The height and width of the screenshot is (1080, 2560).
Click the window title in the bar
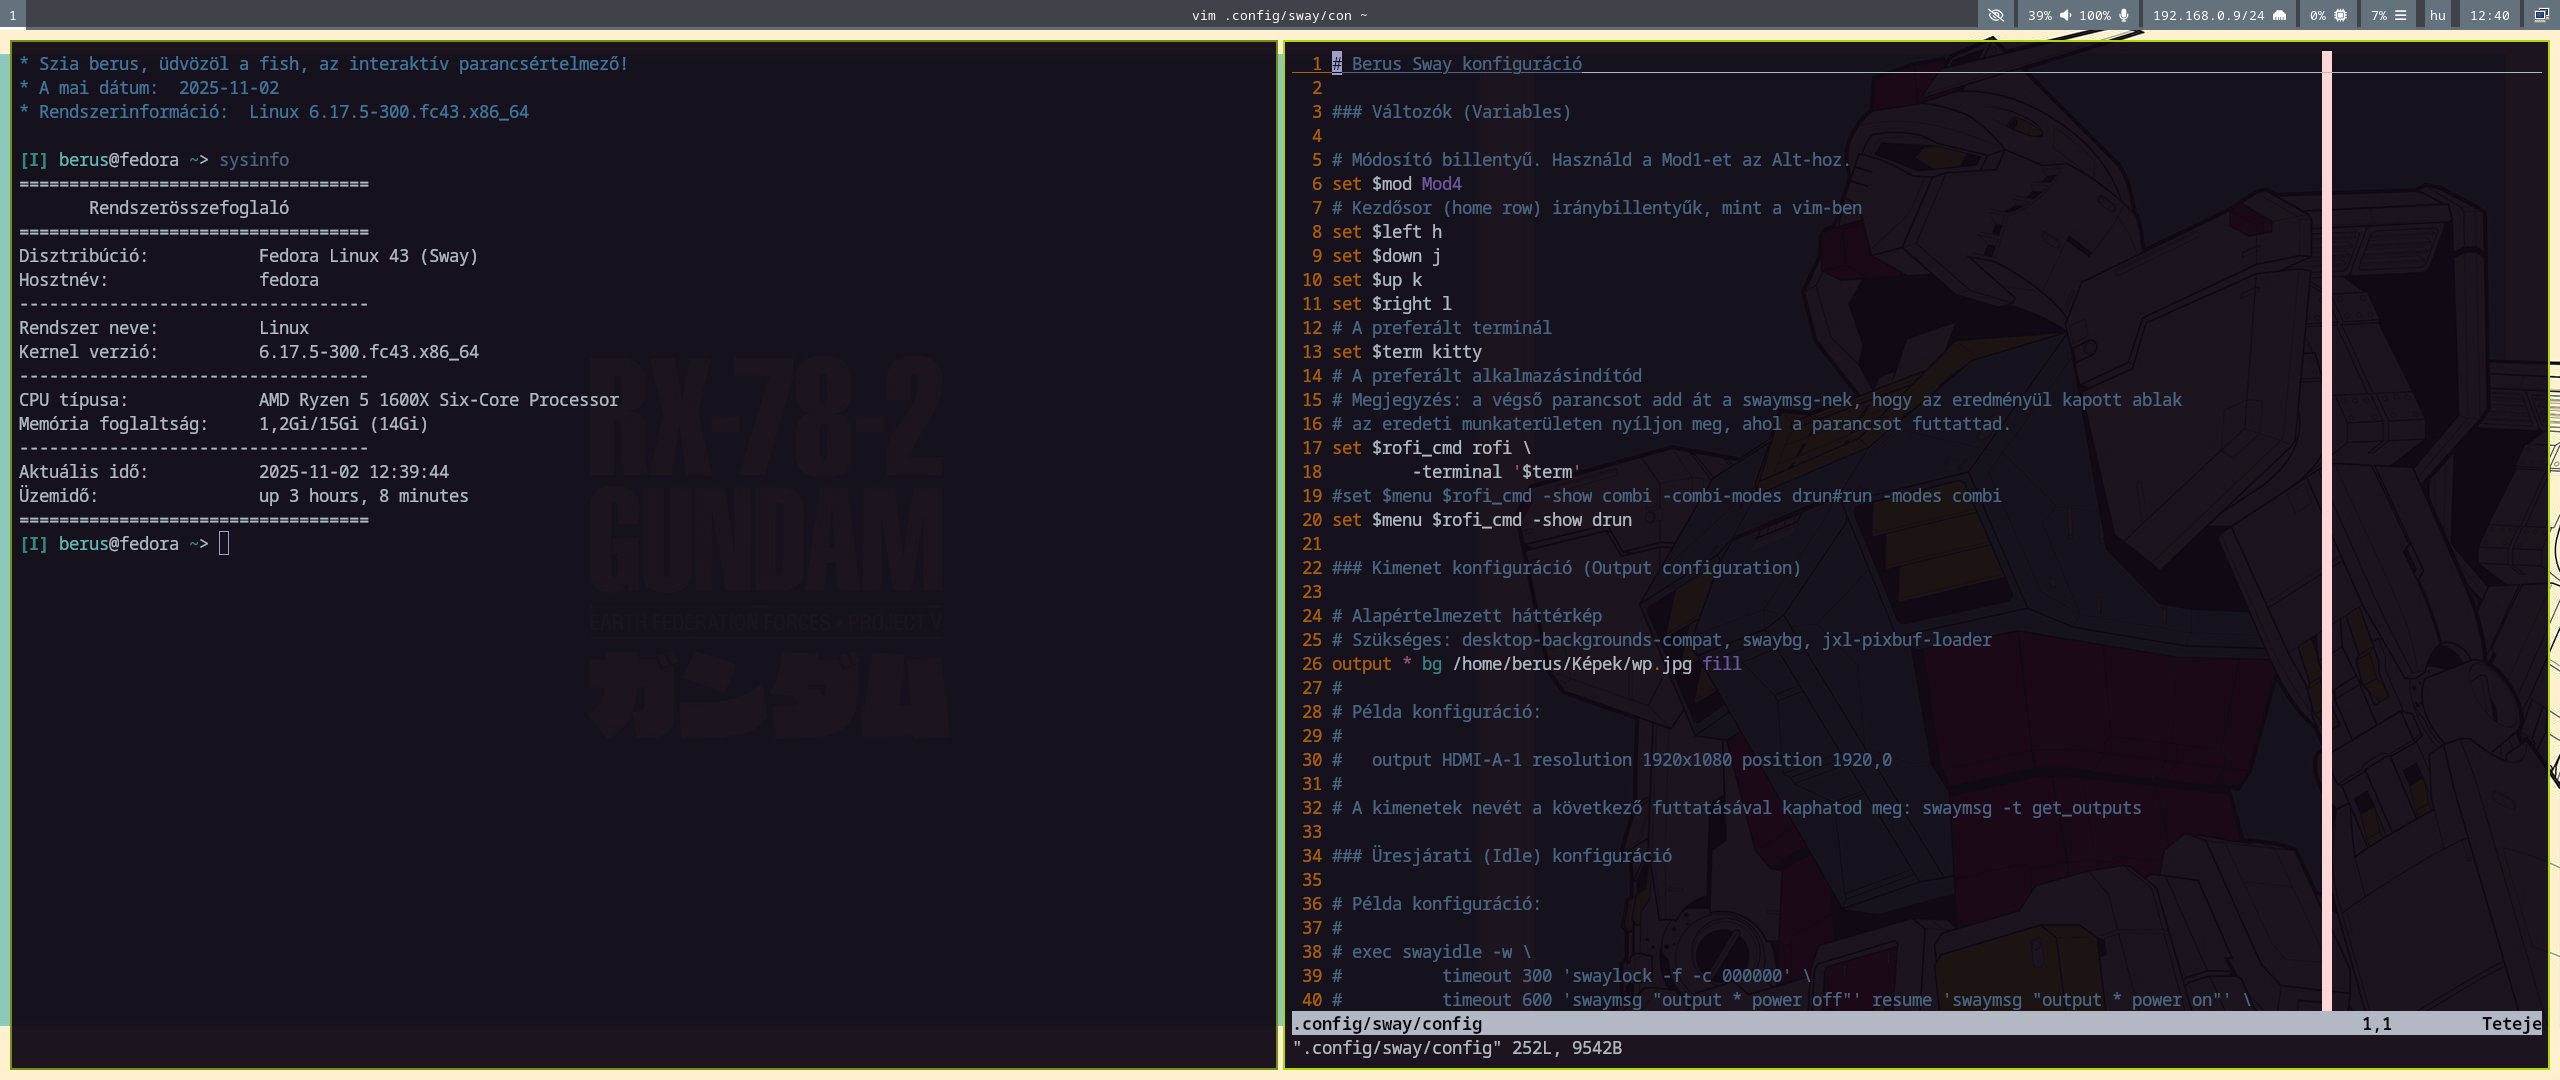(1279, 15)
